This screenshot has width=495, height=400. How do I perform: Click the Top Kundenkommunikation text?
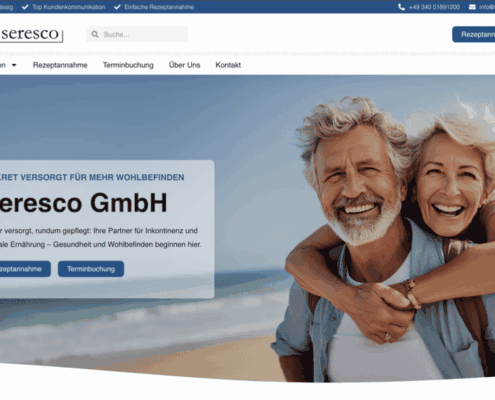69,7
